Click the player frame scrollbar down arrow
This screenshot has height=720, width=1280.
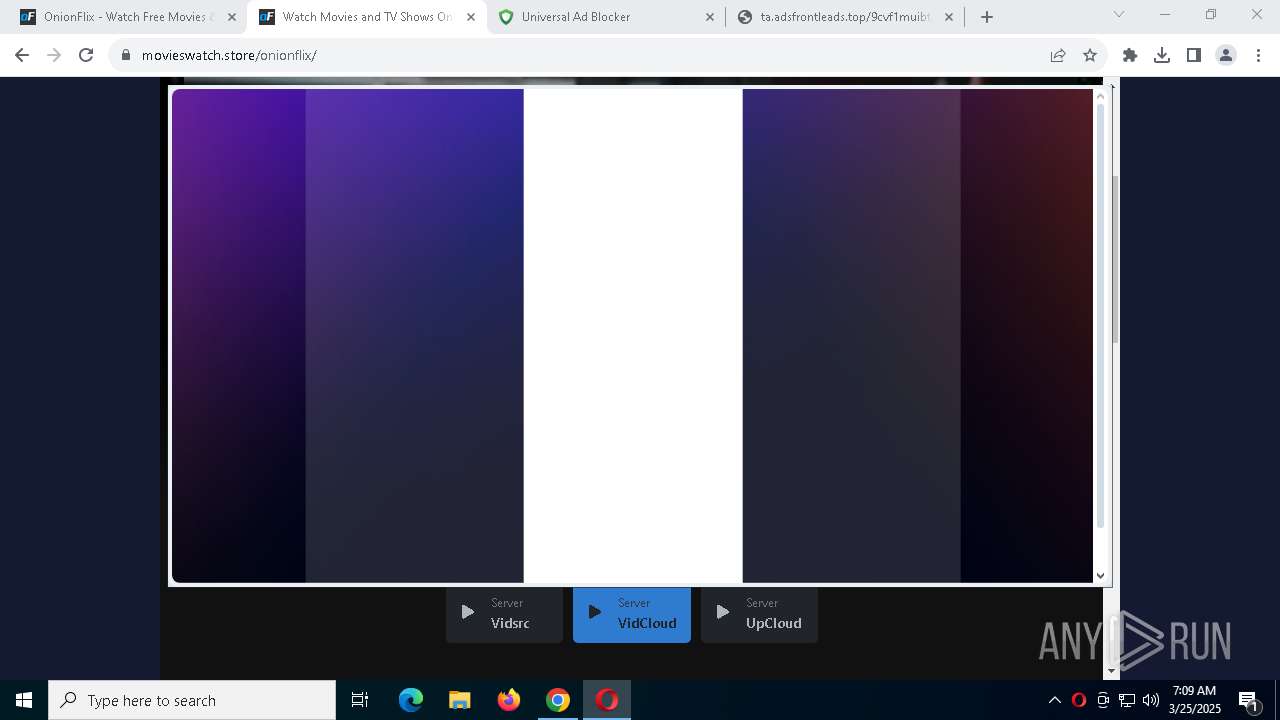tap(1101, 575)
